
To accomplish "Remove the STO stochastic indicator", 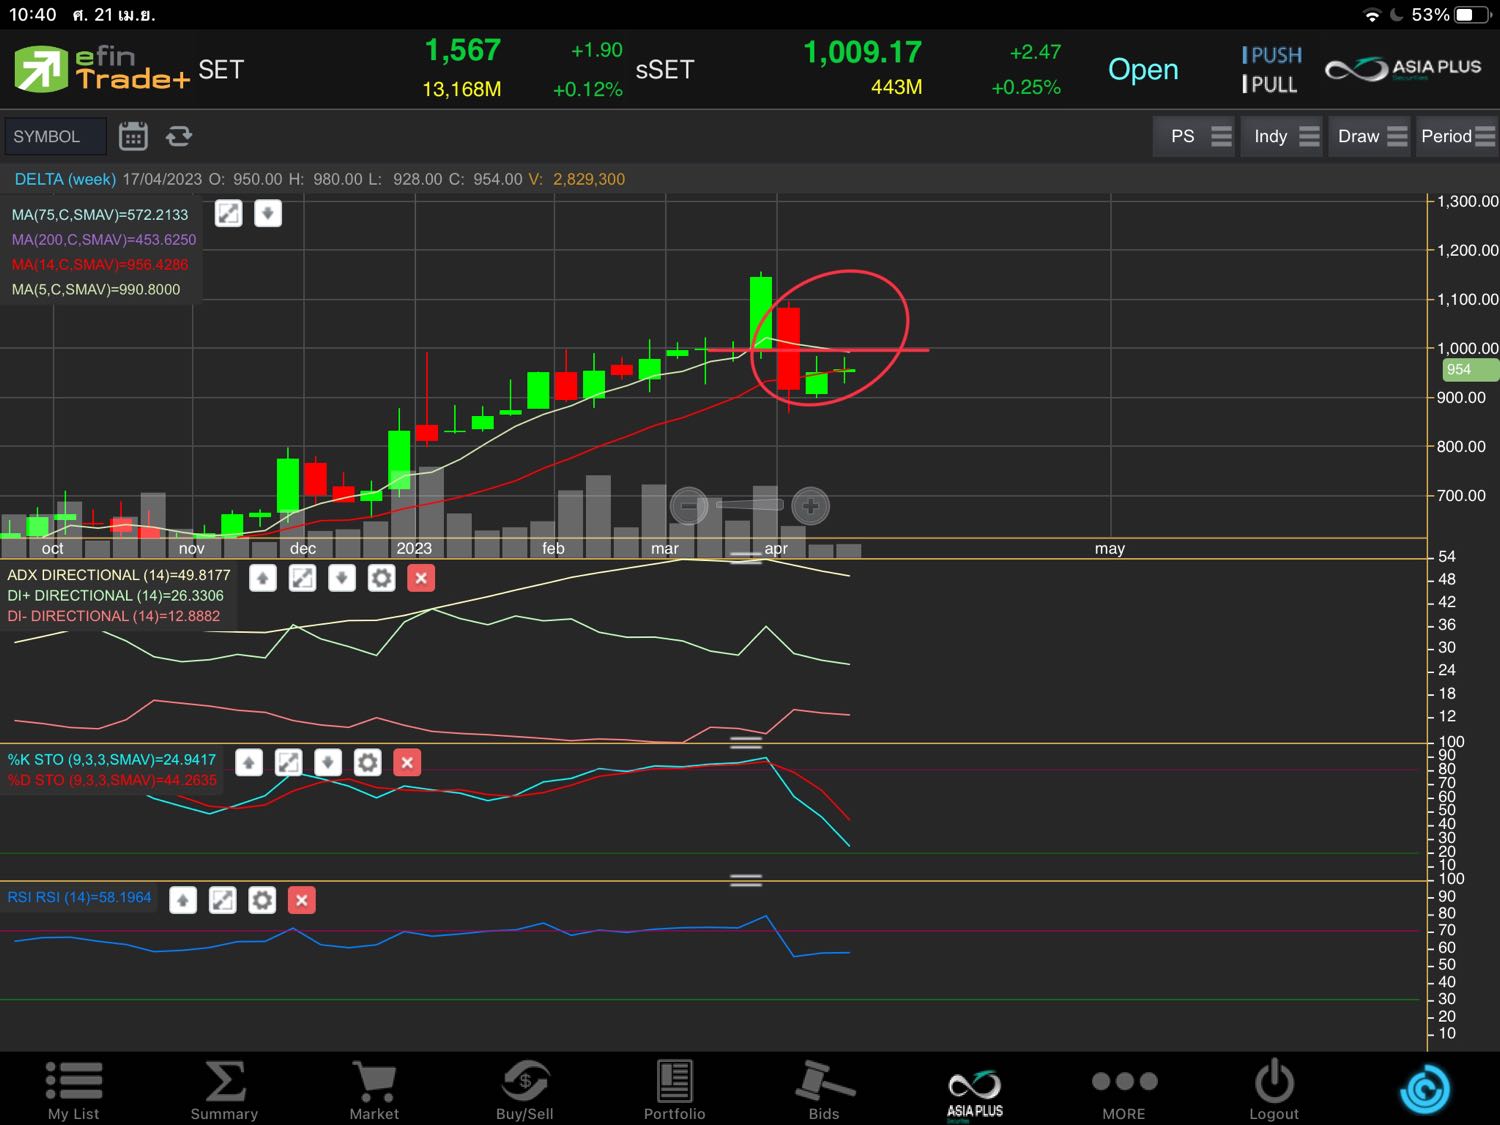I will coord(407,763).
